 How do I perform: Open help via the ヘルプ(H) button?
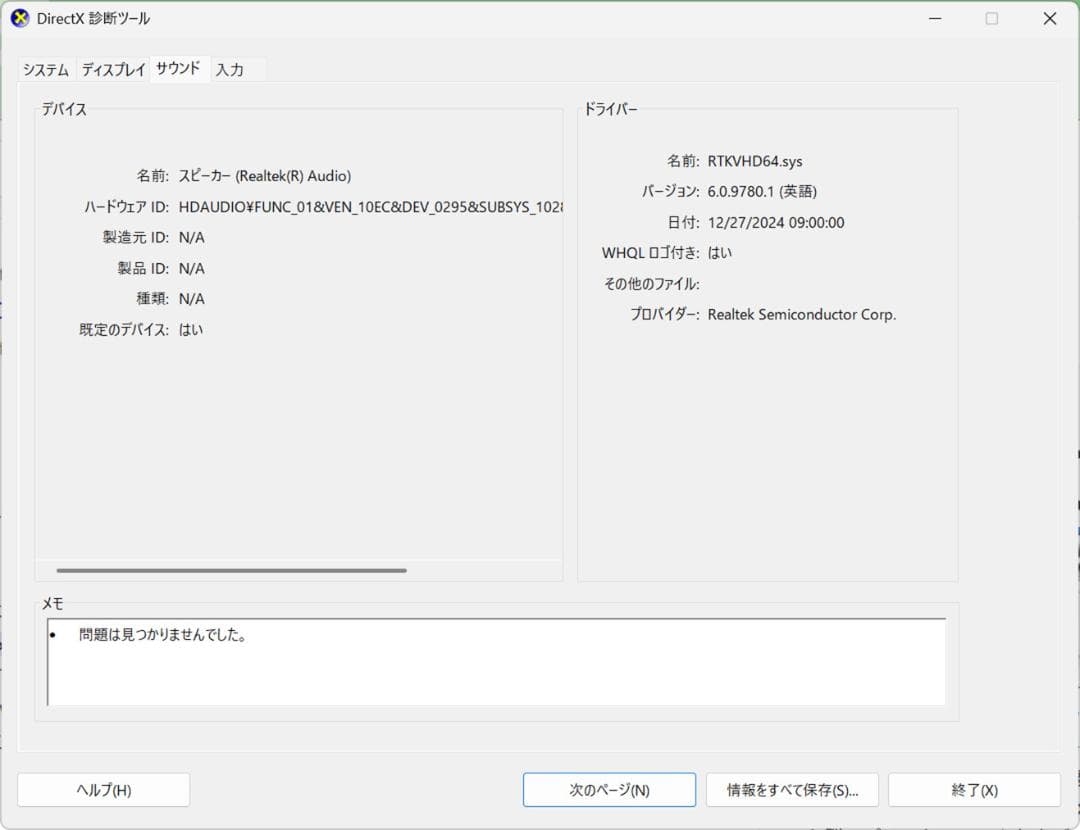(103, 789)
